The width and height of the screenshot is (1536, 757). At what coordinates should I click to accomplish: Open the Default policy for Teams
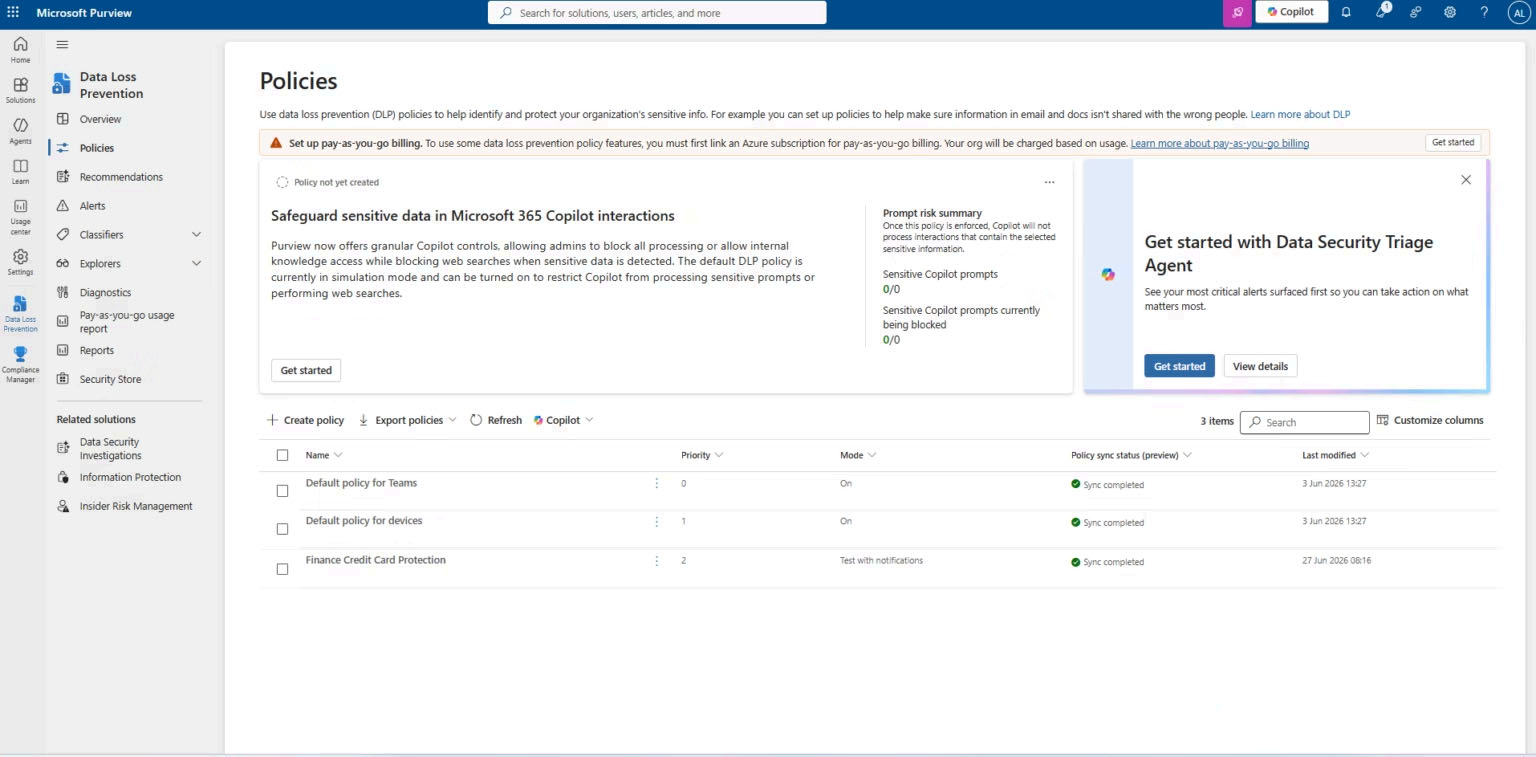[x=361, y=483]
